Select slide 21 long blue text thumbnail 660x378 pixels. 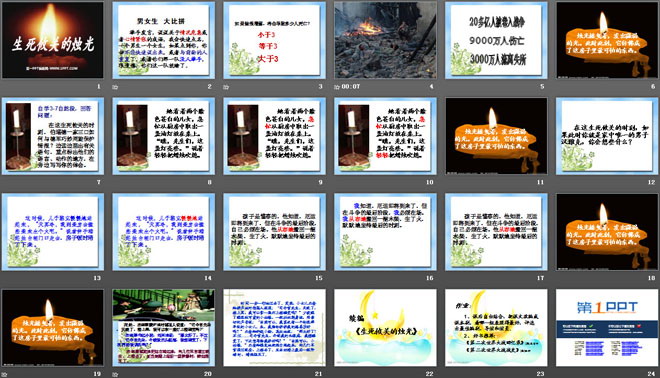[x=274, y=327]
